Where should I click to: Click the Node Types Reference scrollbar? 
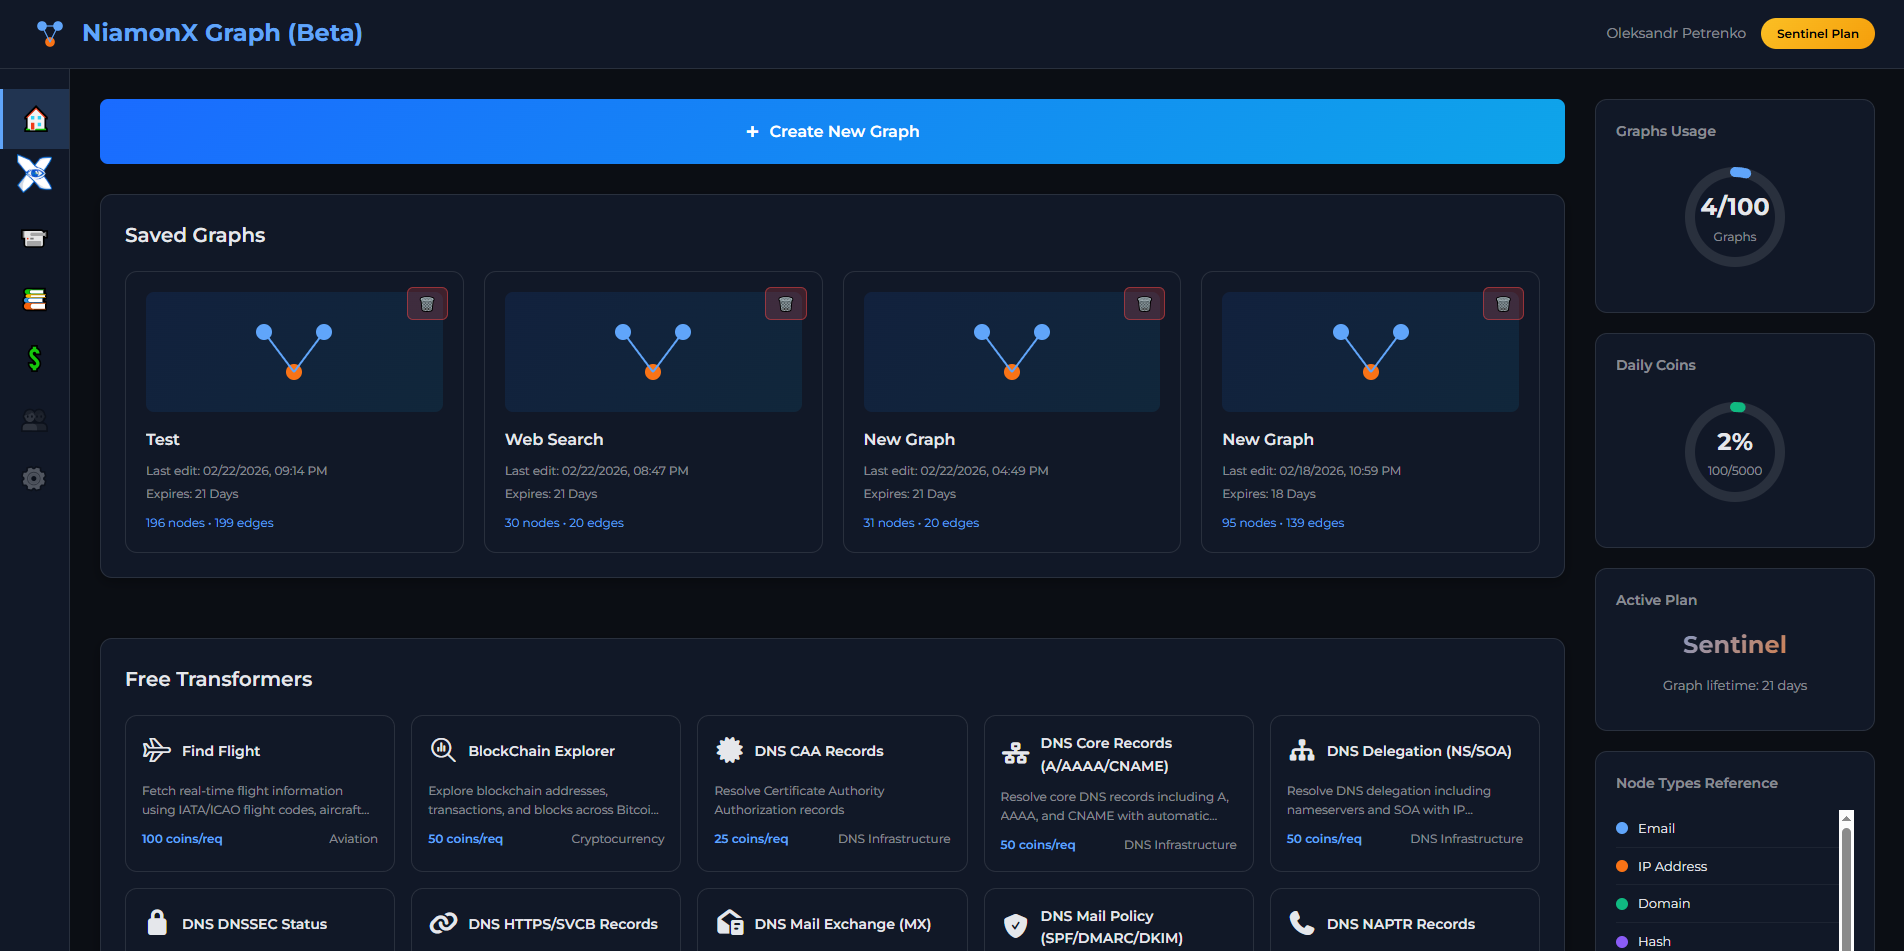click(1846, 880)
